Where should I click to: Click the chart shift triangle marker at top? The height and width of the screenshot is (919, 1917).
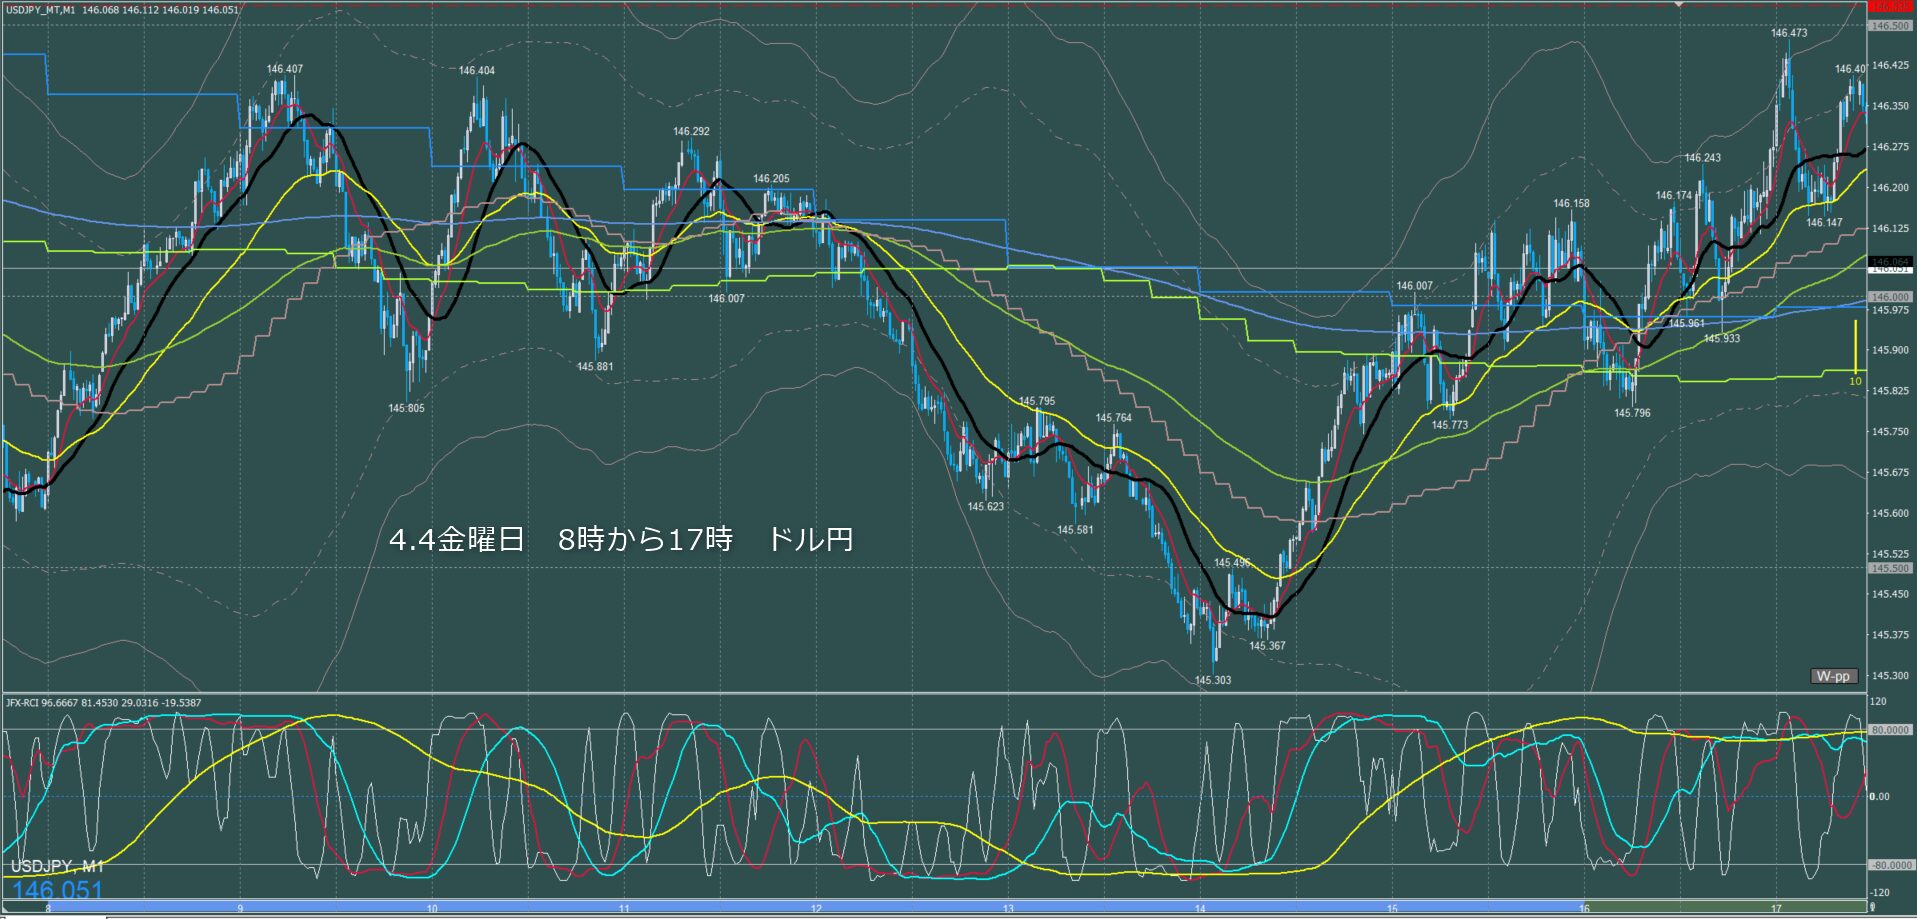pyautogui.click(x=1680, y=4)
